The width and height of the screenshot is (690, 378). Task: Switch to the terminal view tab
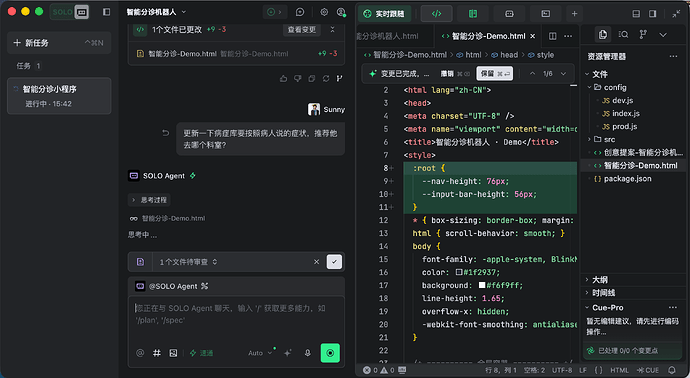pyautogui.click(x=546, y=14)
